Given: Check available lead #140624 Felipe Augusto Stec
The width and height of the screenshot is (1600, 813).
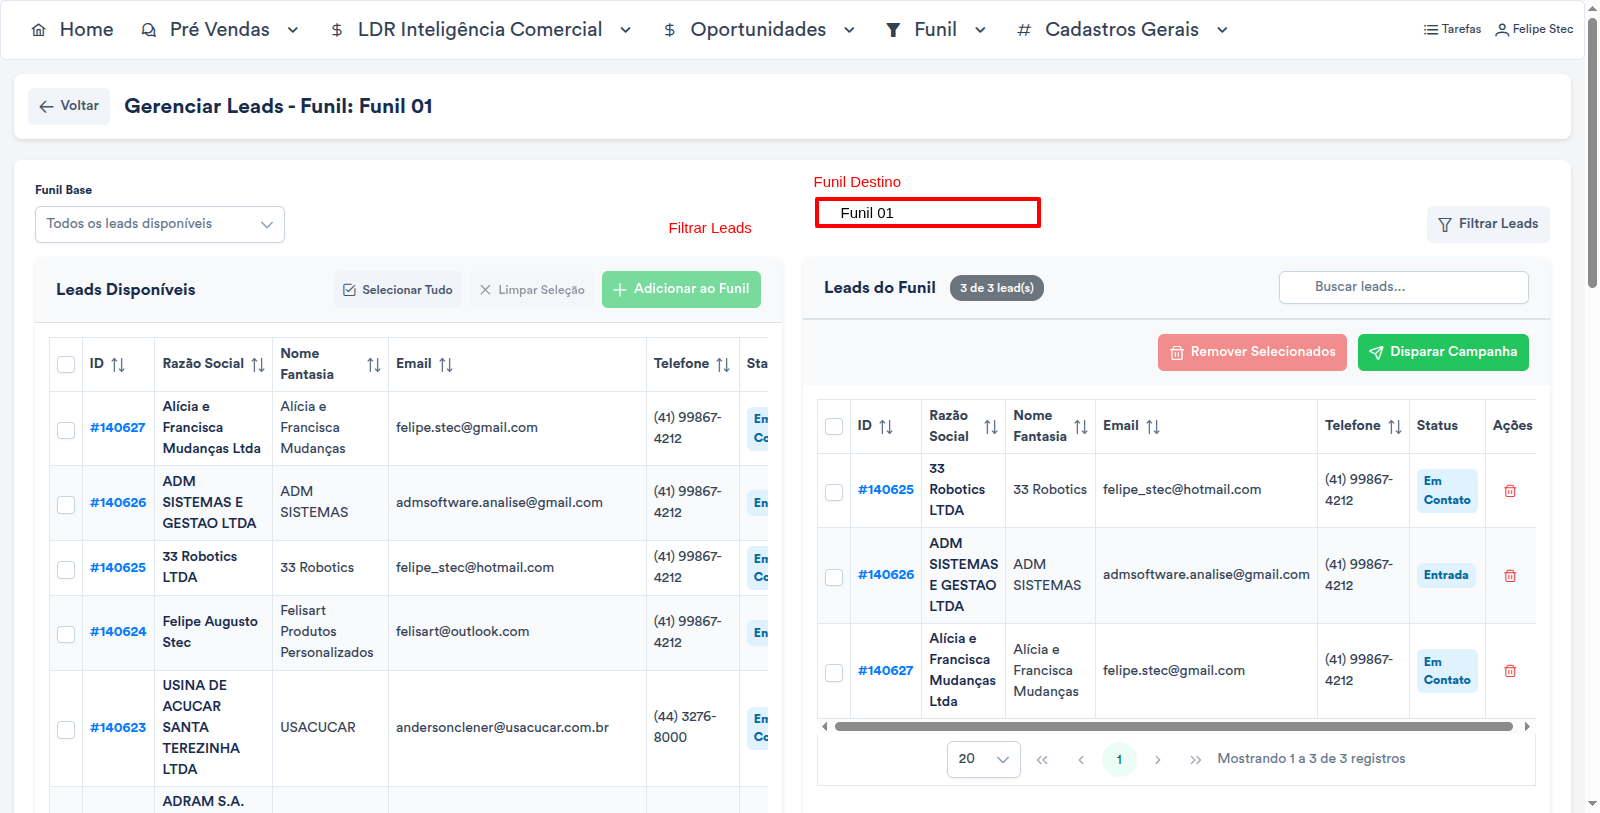Looking at the screenshot, I should tap(66, 634).
